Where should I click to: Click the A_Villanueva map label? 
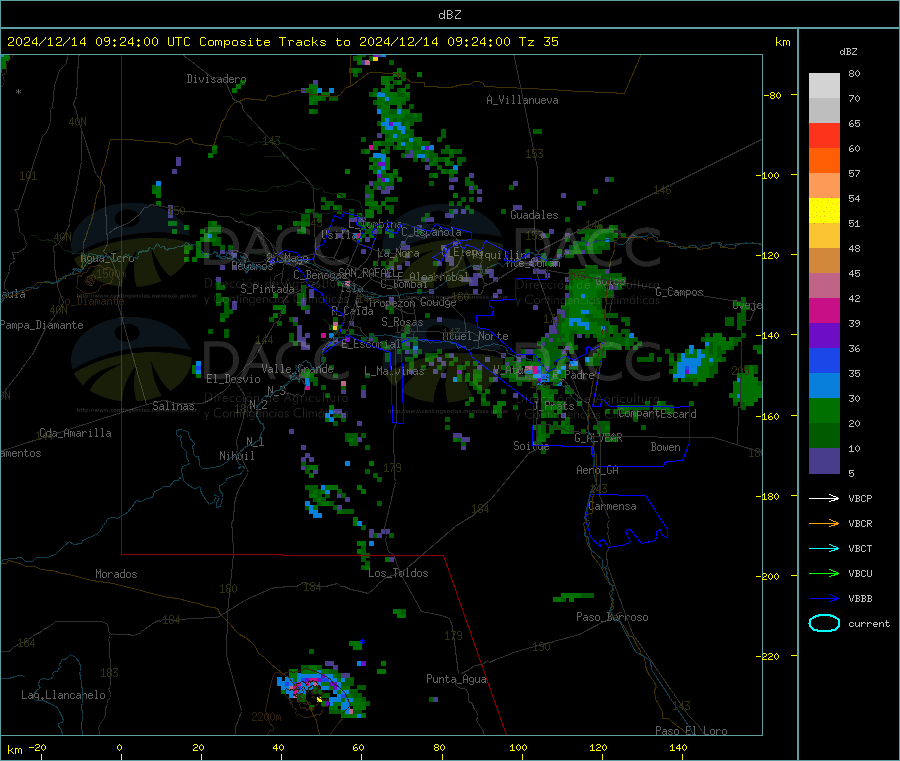tap(522, 100)
